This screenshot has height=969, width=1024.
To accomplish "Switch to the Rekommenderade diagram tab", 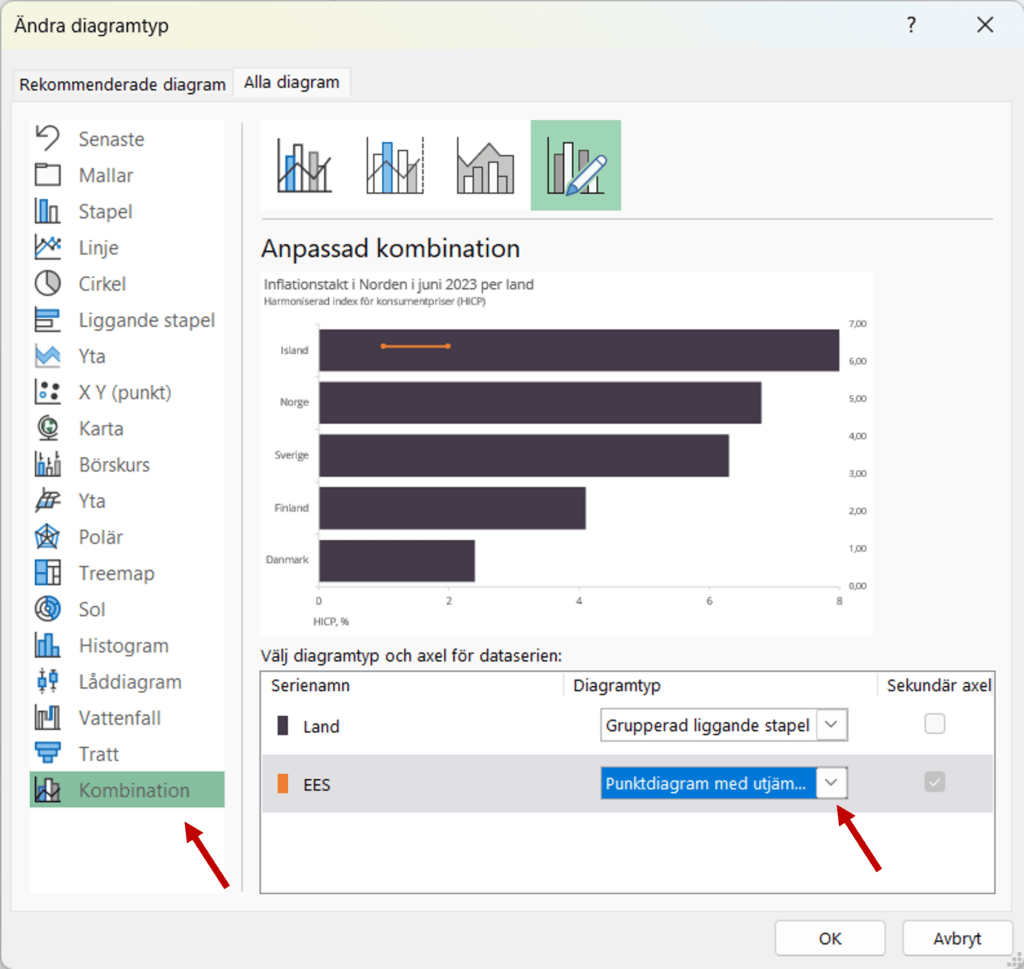I will click(x=122, y=84).
